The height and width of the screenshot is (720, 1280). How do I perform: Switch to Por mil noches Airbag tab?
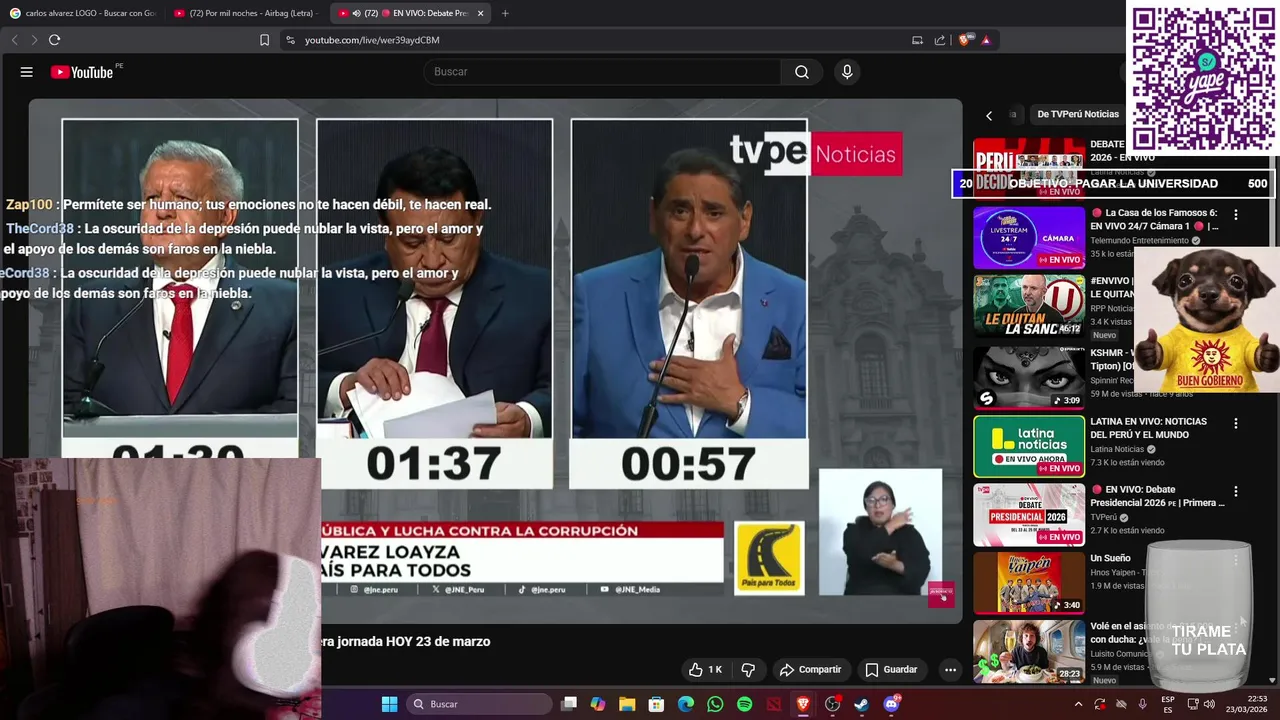[x=246, y=13]
